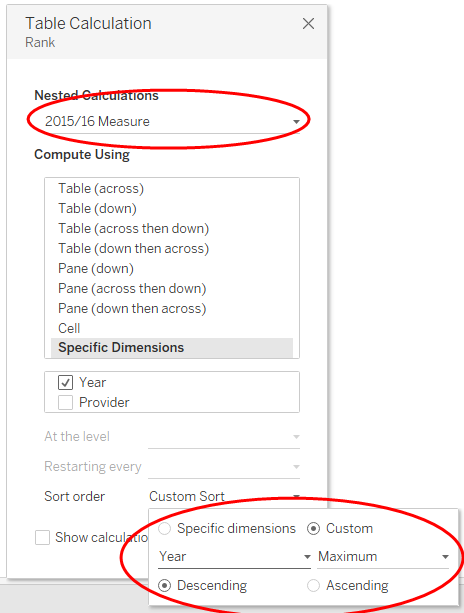Toggle Show calculation assistance checkbox

43,537
